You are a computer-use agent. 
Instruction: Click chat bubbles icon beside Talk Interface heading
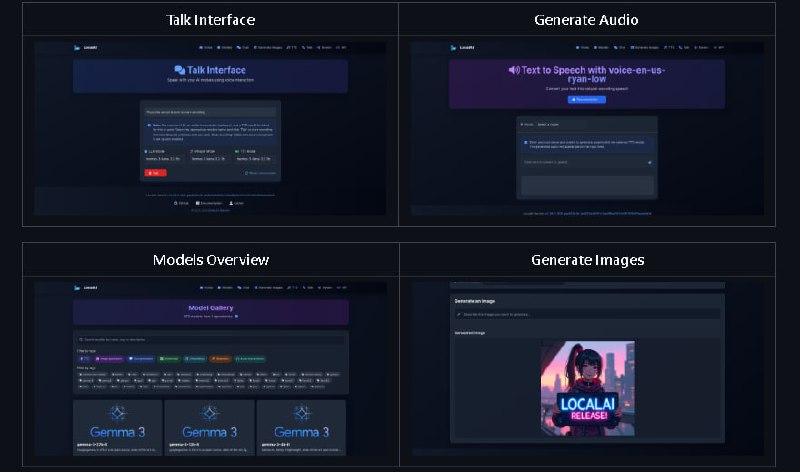179,70
